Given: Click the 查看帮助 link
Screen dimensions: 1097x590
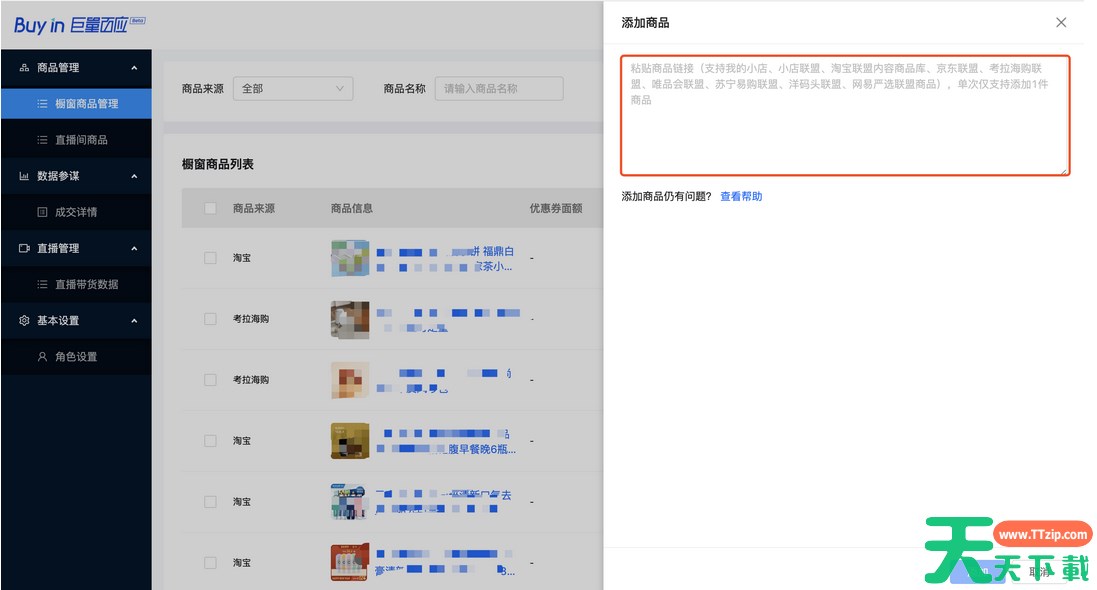Looking at the screenshot, I should pos(741,197).
